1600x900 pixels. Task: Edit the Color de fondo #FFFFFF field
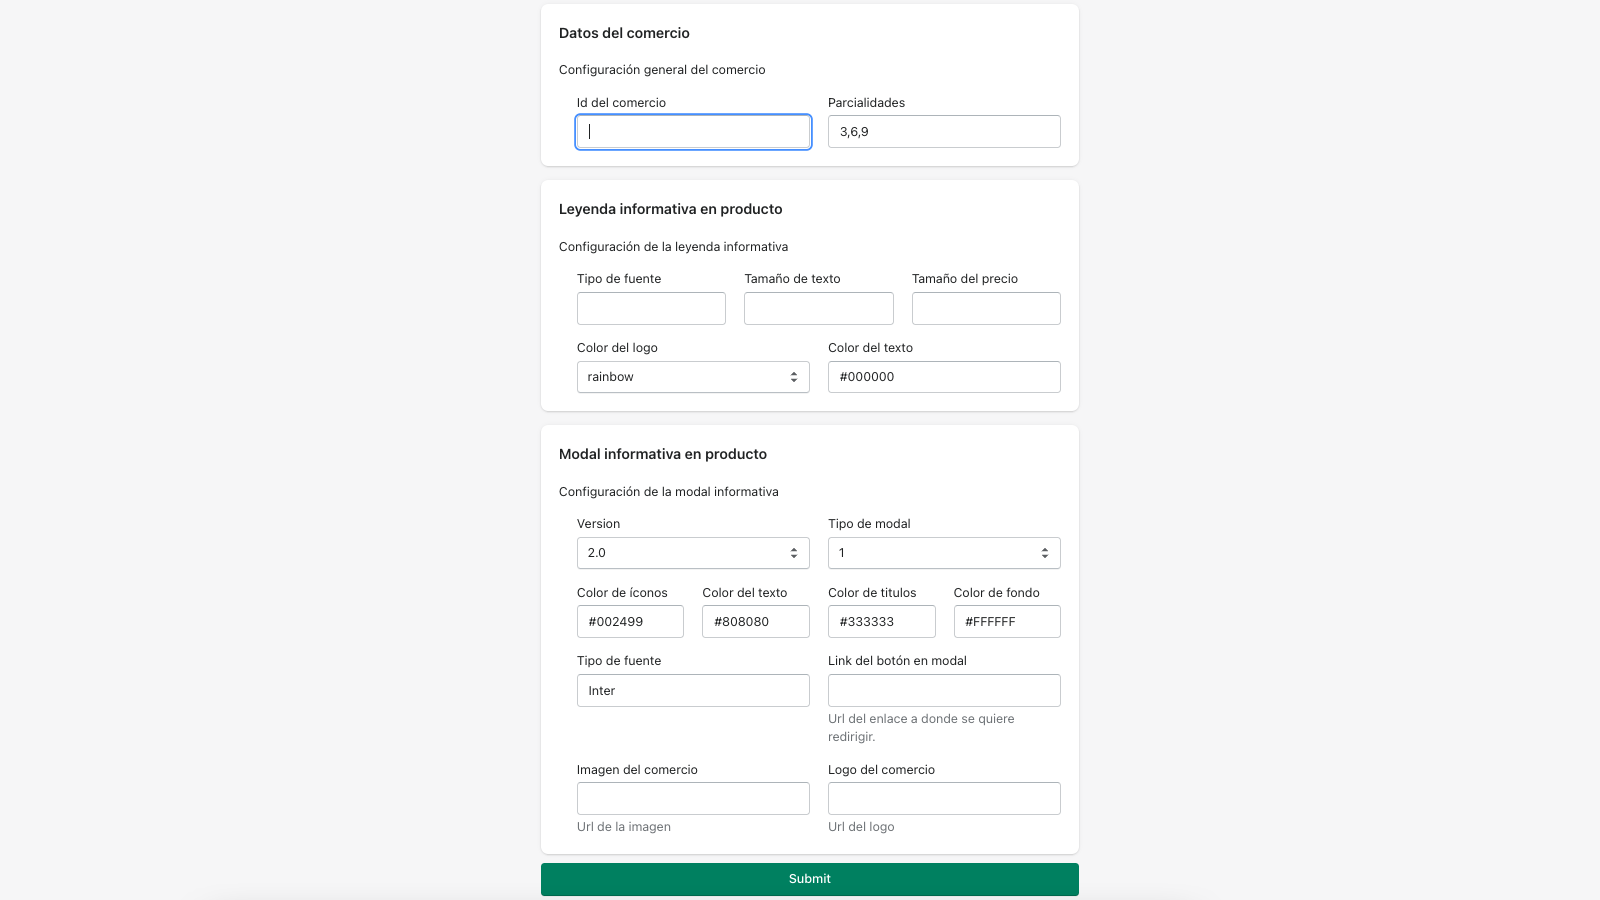(x=1007, y=622)
